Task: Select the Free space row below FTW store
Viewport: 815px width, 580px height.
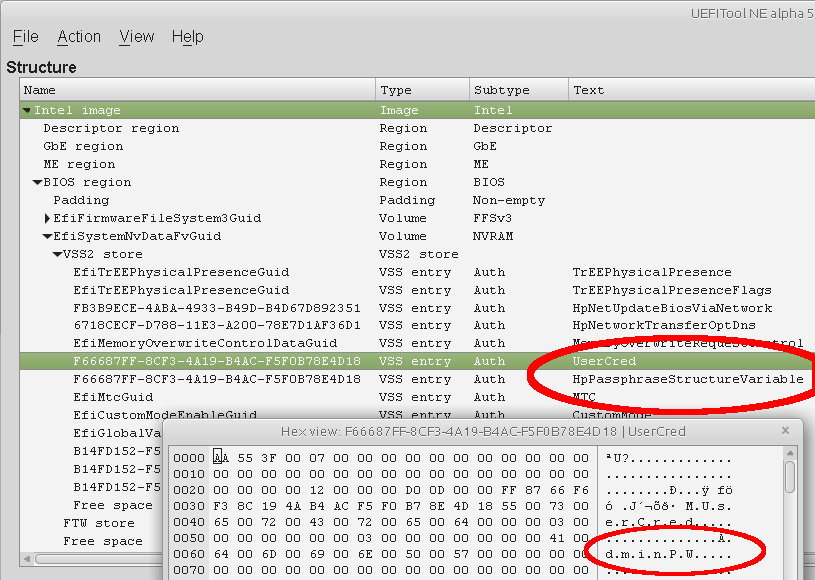Action: point(103,542)
